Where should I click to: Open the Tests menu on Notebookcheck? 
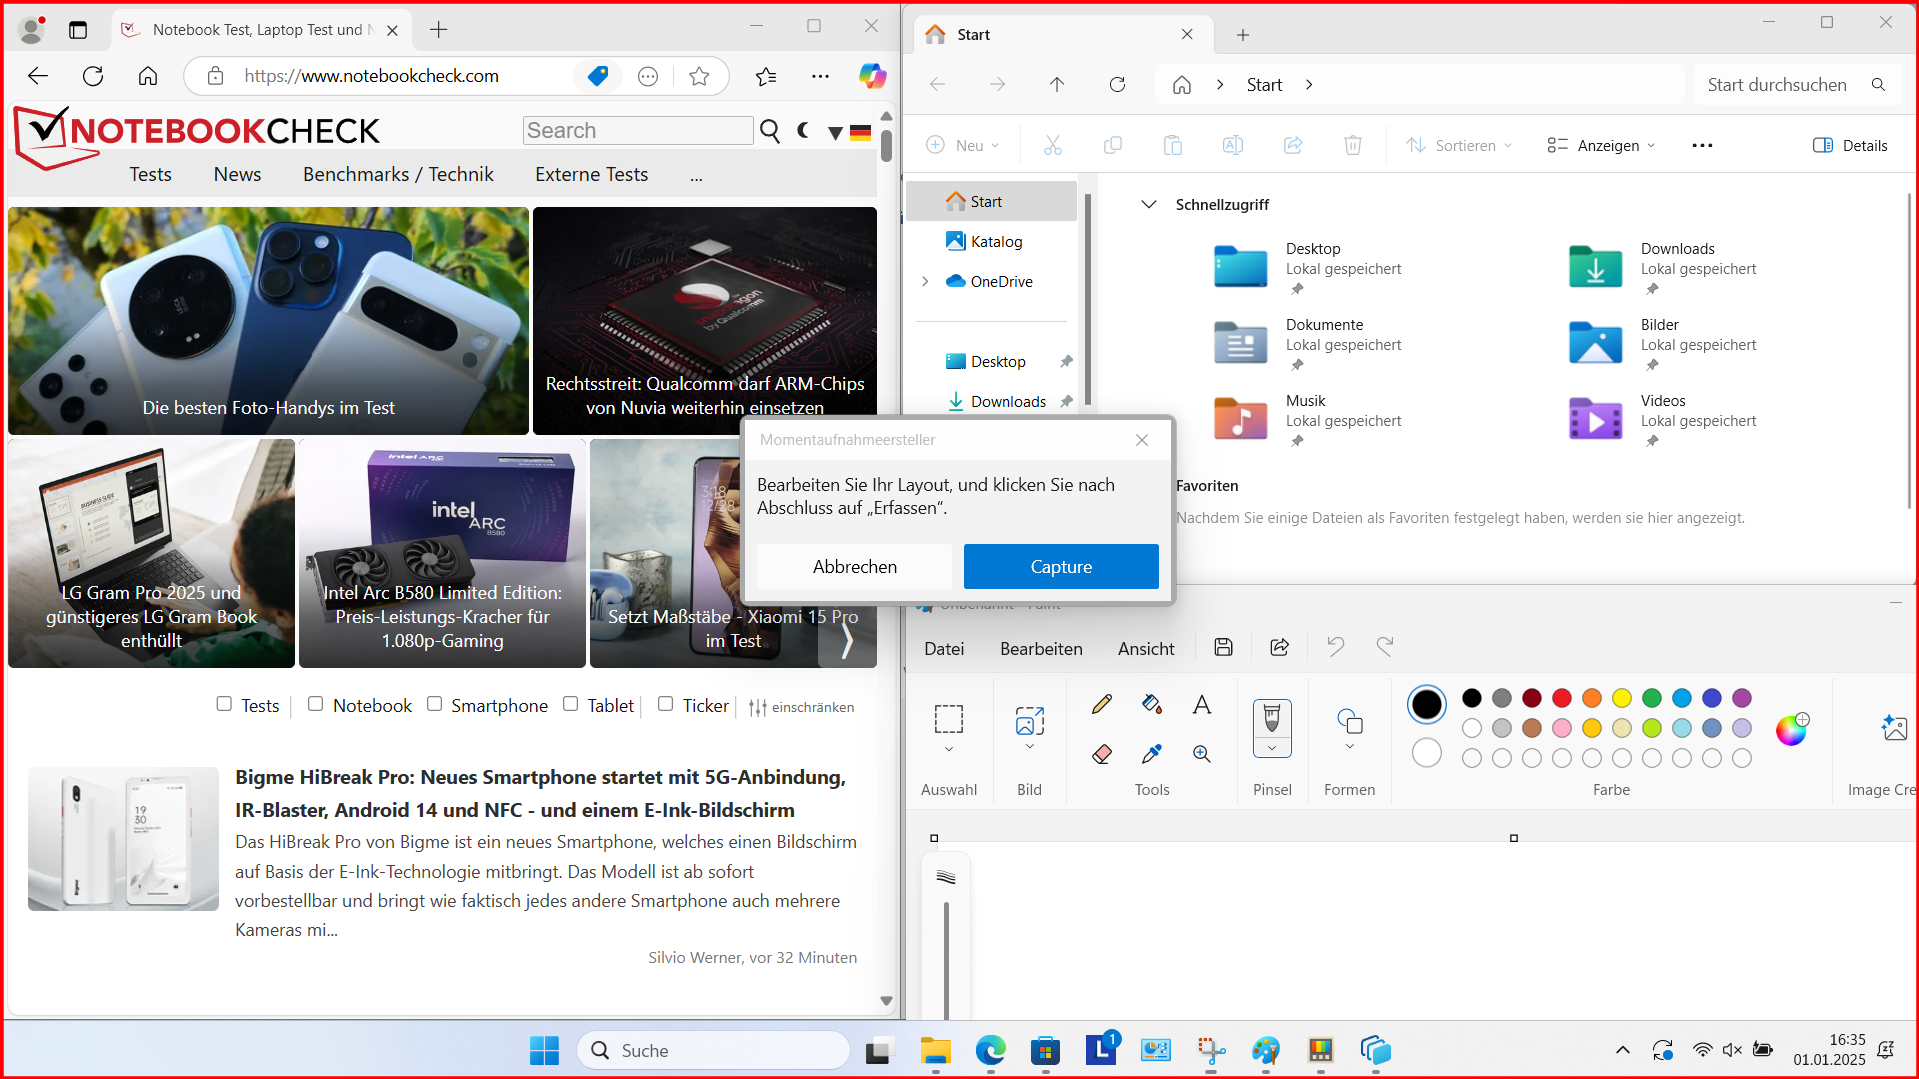click(x=150, y=174)
